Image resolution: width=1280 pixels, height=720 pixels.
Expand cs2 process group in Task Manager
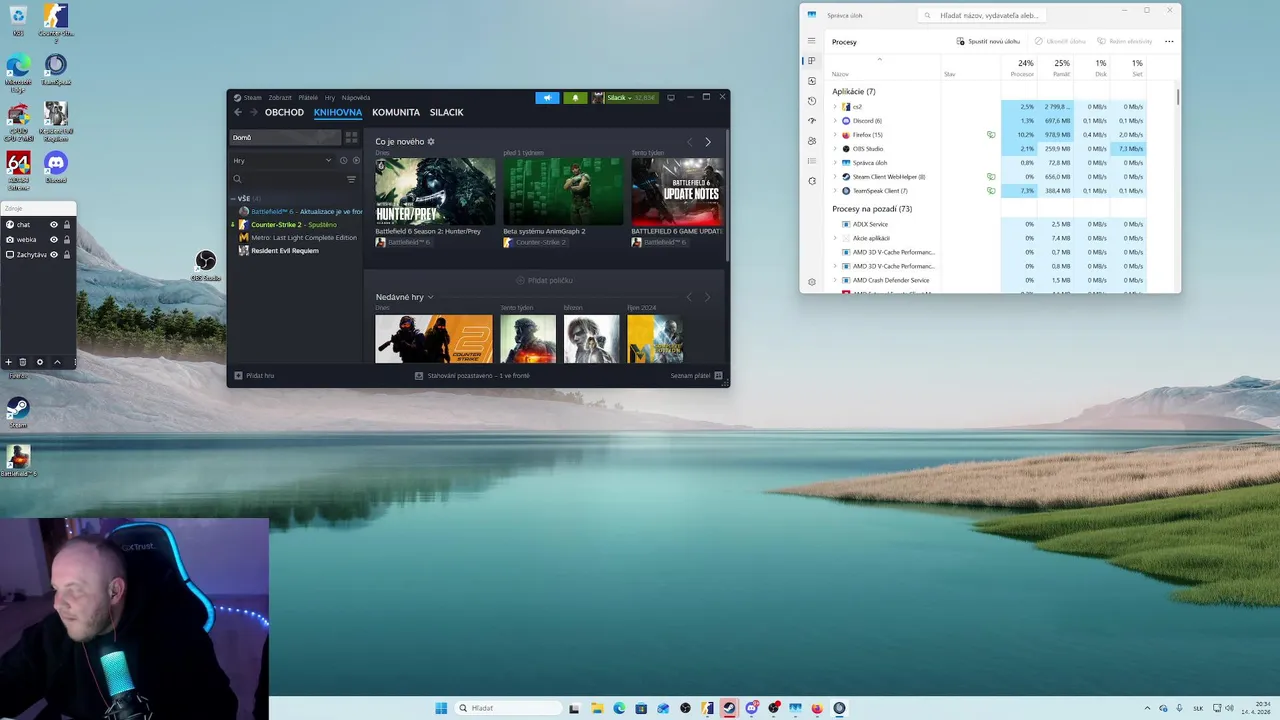pyautogui.click(x=835, y=107)
